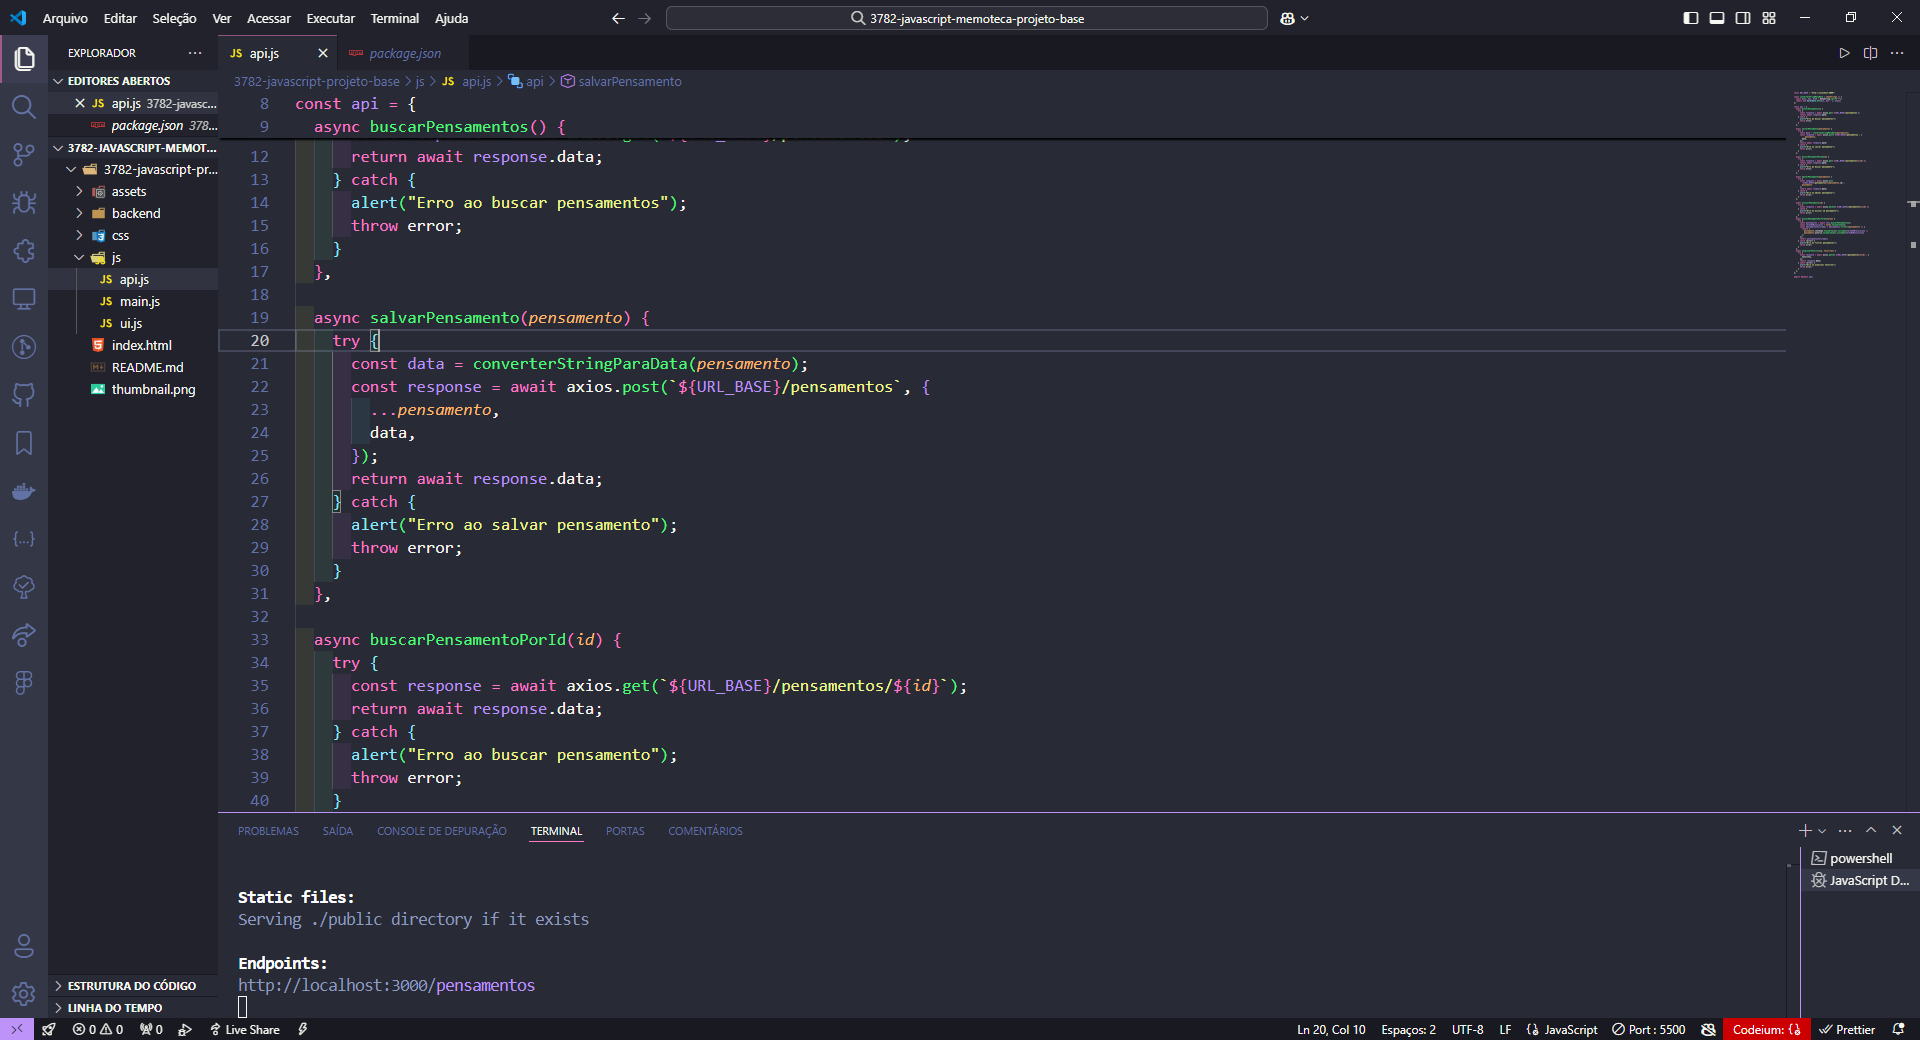
Task: Open the Explorer panel ellipsis menu
Action: (x=195, y=53)
